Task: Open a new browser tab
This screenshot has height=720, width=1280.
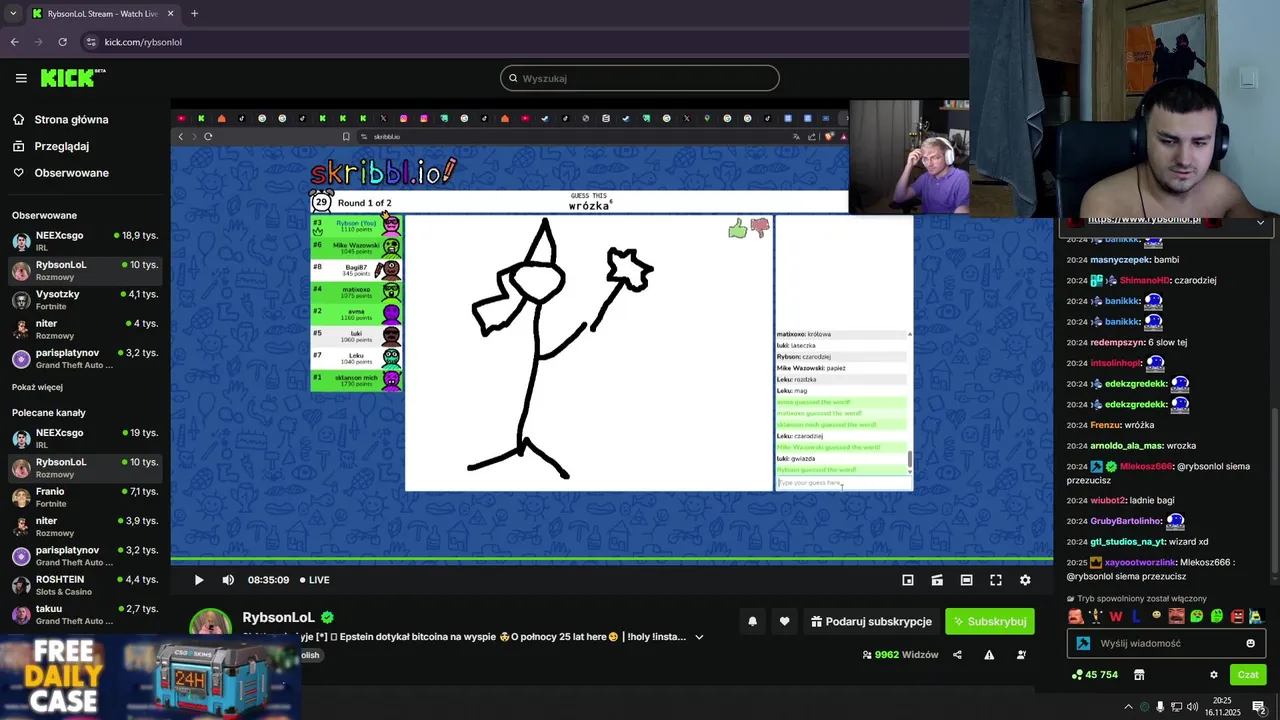Action: [194, 14]
